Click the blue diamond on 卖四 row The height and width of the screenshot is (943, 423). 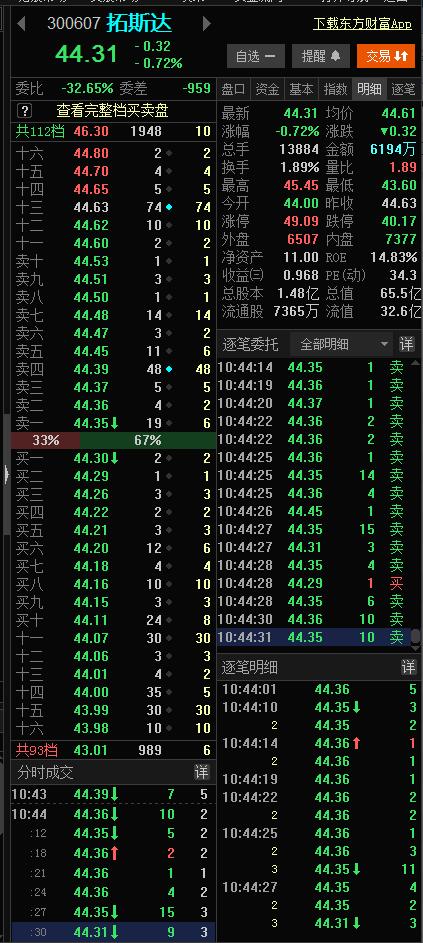pyautogui.click(x=169, y=369)
